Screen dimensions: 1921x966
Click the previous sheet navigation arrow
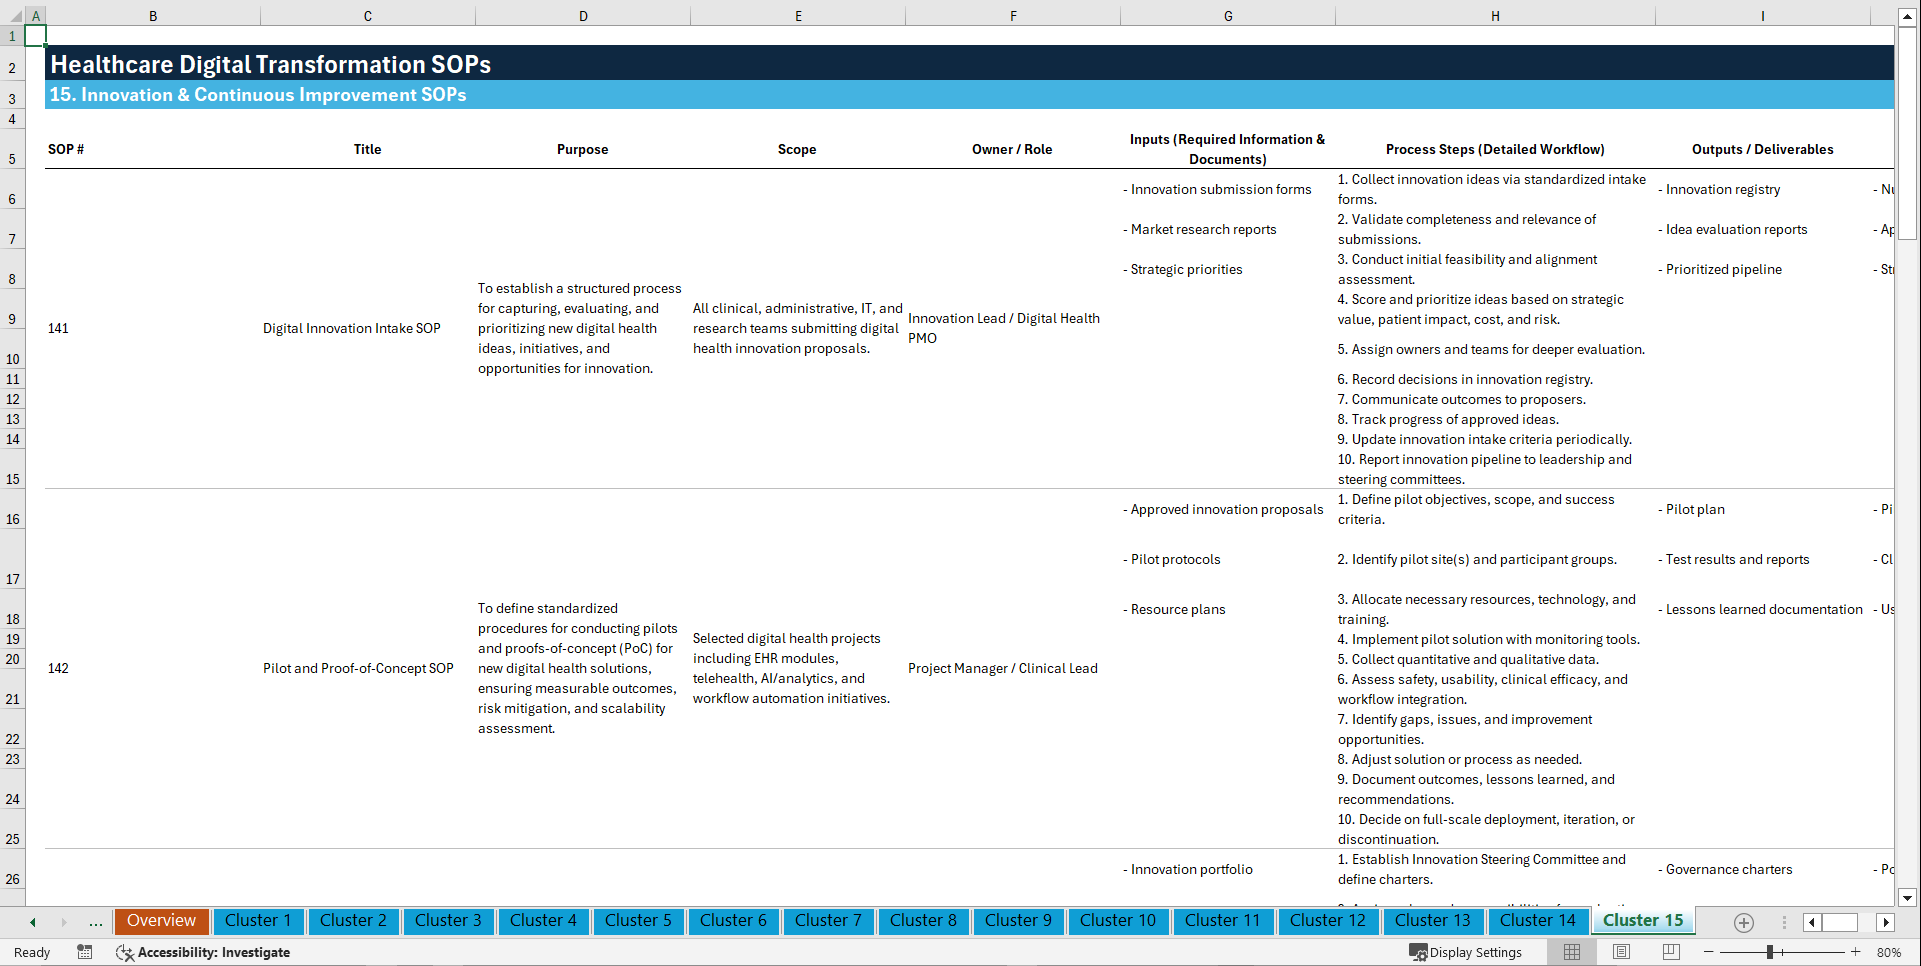tap(32, 922)
